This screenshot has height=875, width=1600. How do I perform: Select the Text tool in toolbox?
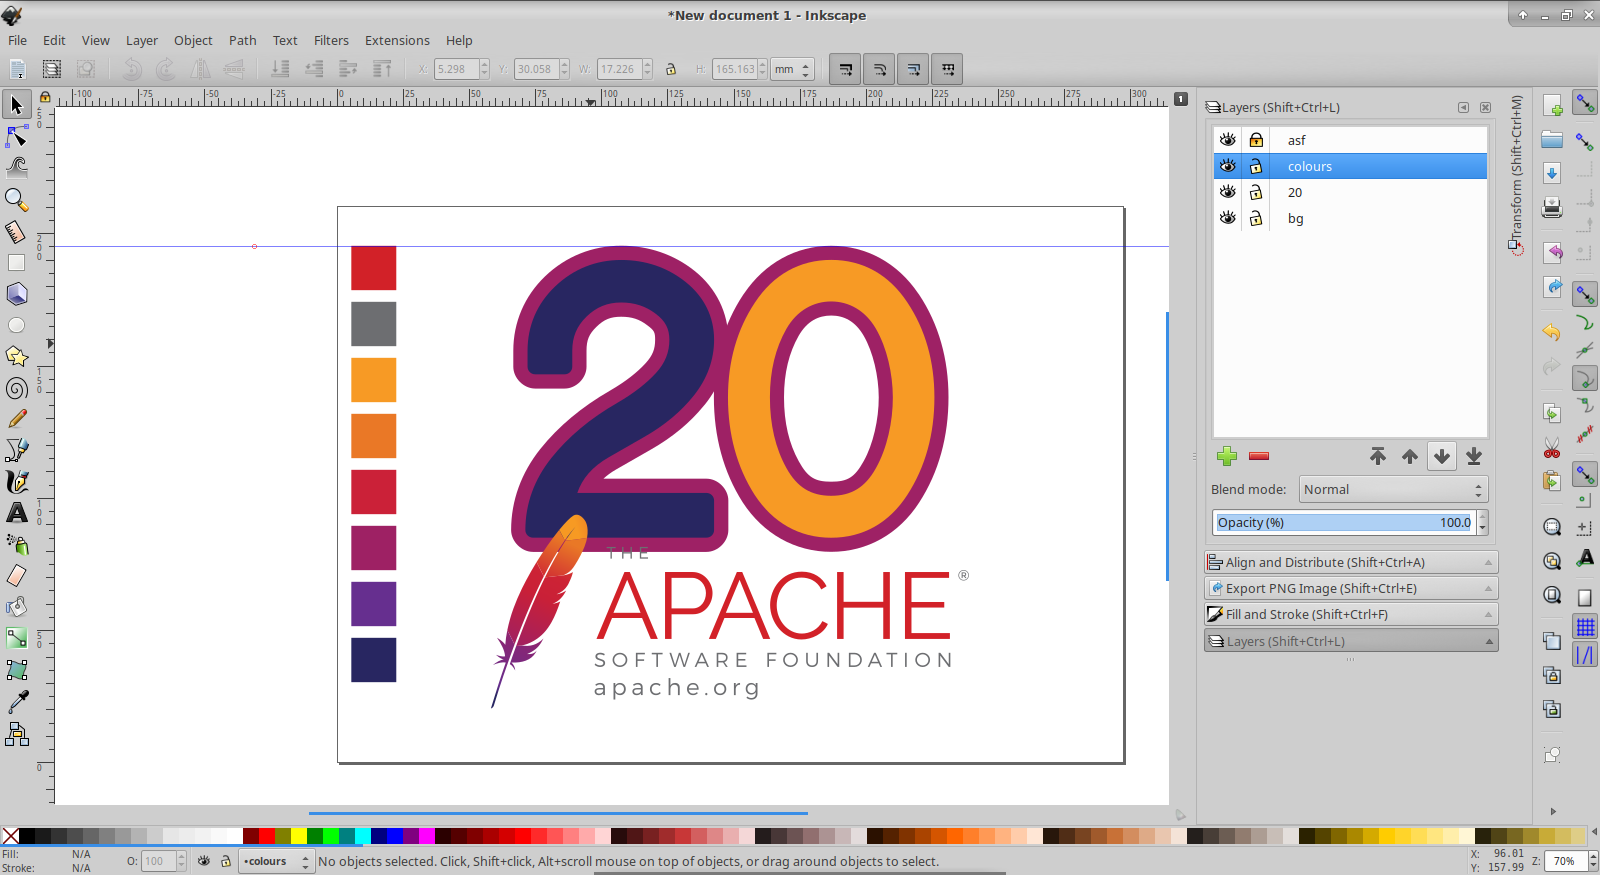(17, 513)
